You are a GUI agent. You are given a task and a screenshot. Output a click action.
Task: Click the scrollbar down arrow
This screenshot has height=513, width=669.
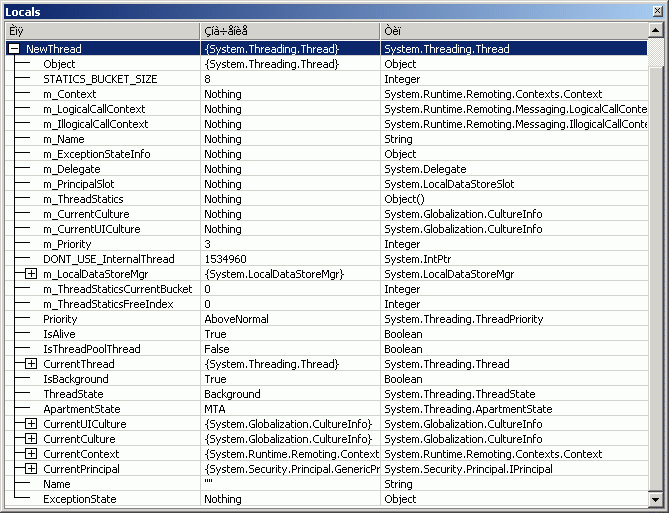[x=655, y=499]
